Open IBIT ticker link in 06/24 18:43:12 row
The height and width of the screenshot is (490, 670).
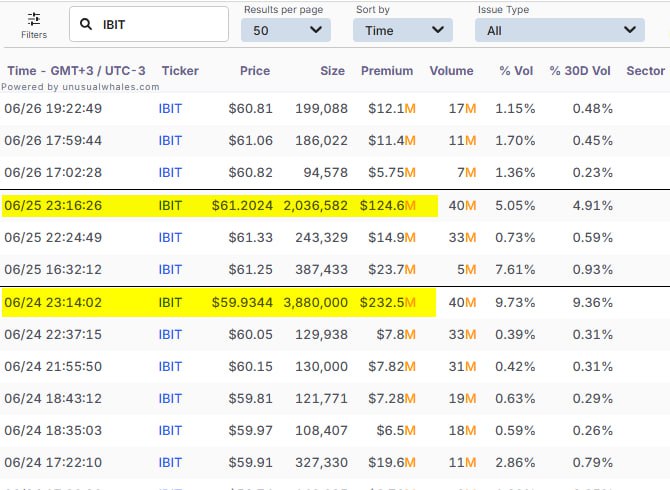pos(170,399)
